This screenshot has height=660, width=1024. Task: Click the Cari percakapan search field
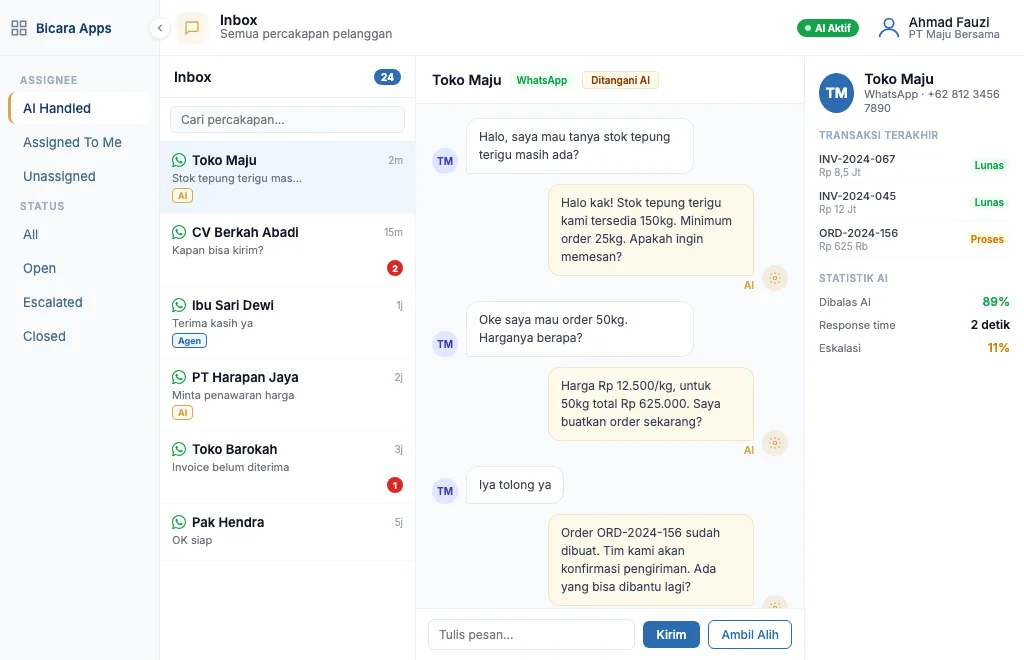(x=287, y=119)
